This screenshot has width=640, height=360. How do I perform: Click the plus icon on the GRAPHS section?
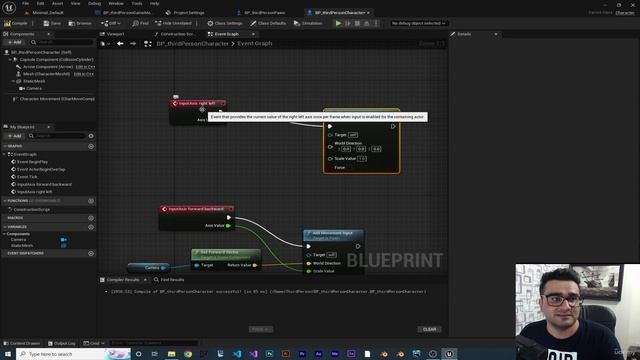(91, 146)
